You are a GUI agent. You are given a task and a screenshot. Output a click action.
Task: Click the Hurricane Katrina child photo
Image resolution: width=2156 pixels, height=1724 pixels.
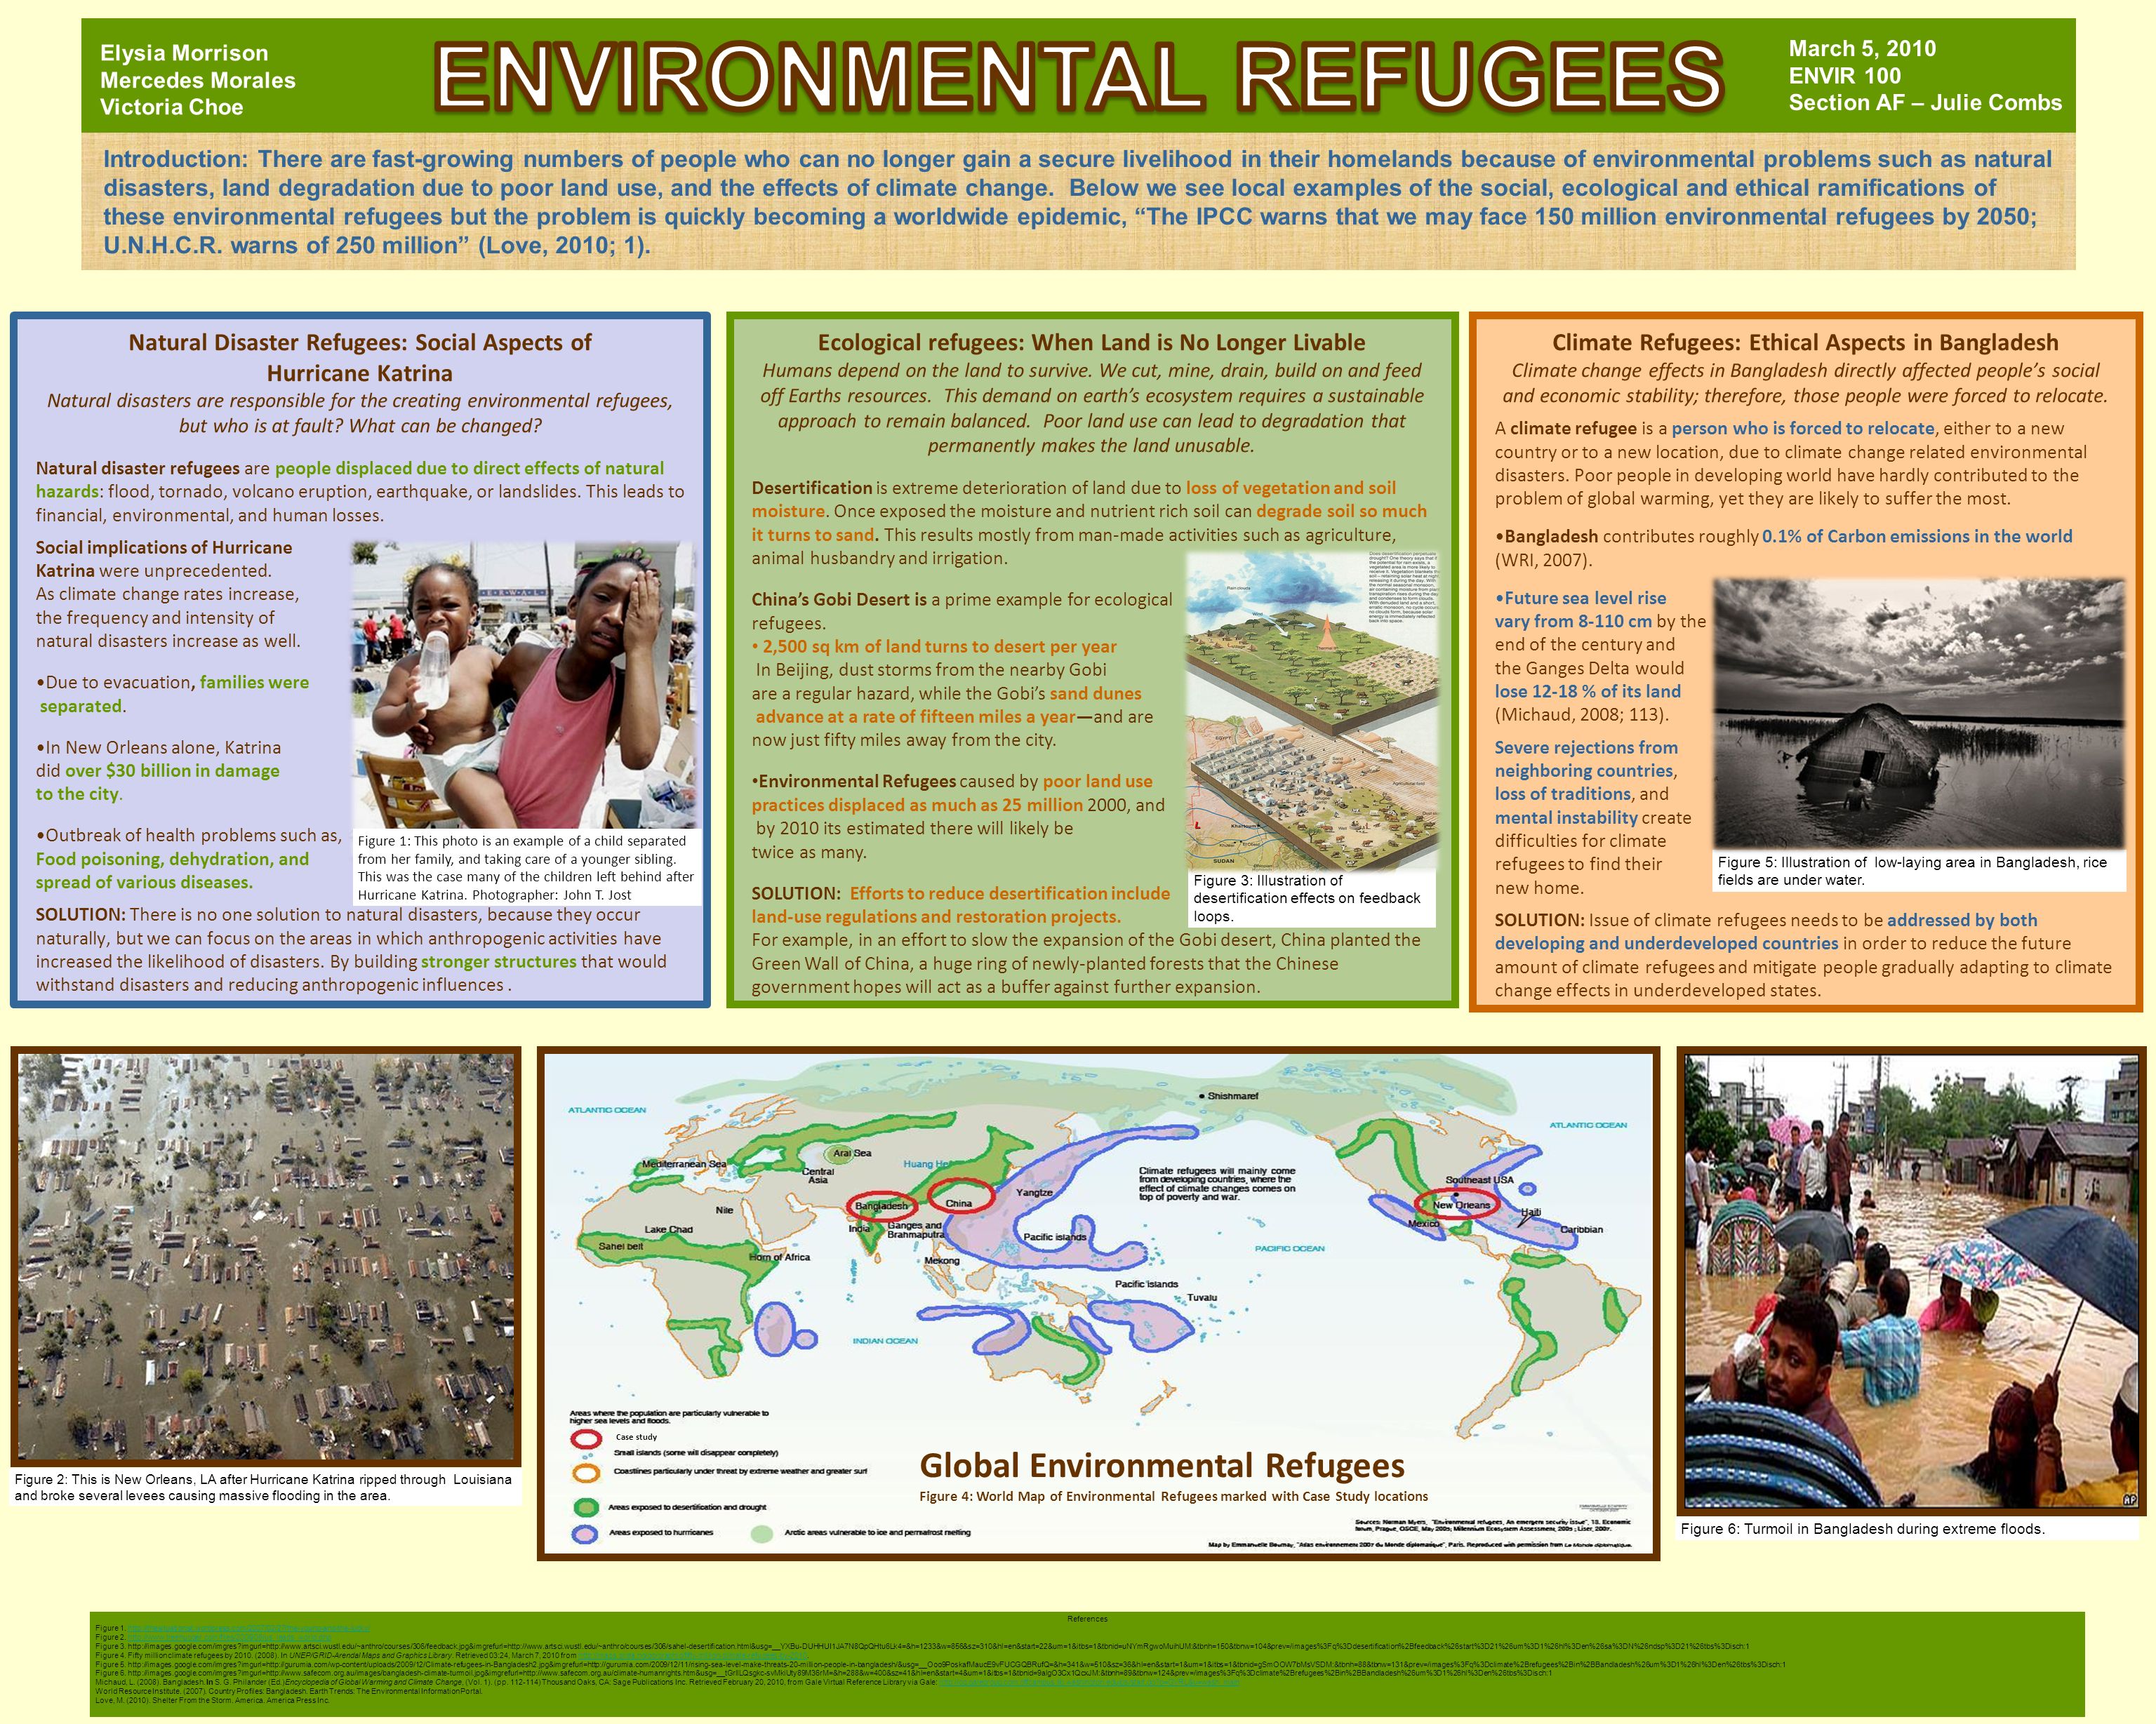[x=525, y=685]
